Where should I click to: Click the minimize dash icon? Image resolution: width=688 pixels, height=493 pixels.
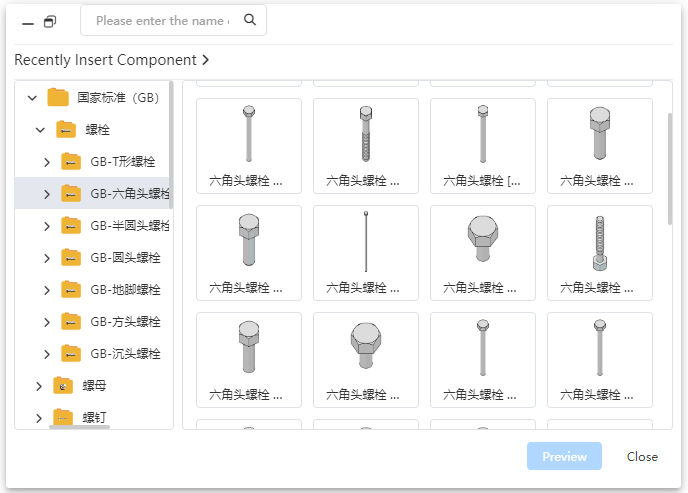point(27,22)
